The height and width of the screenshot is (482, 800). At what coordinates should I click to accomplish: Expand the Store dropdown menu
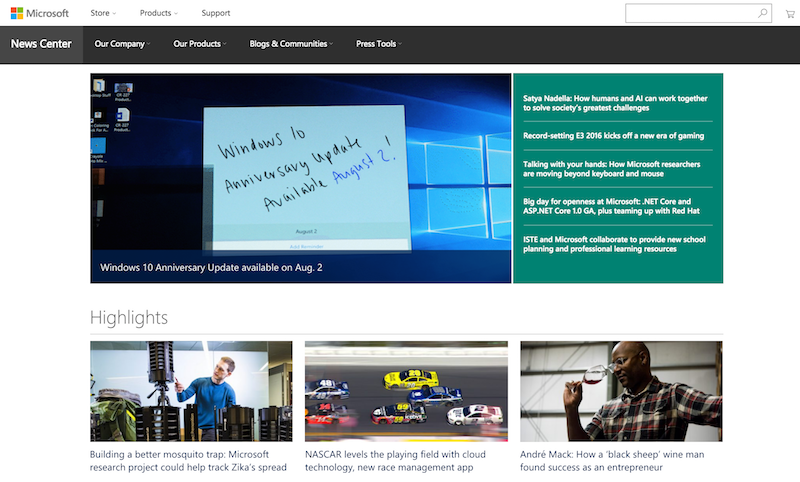[103, 13]
